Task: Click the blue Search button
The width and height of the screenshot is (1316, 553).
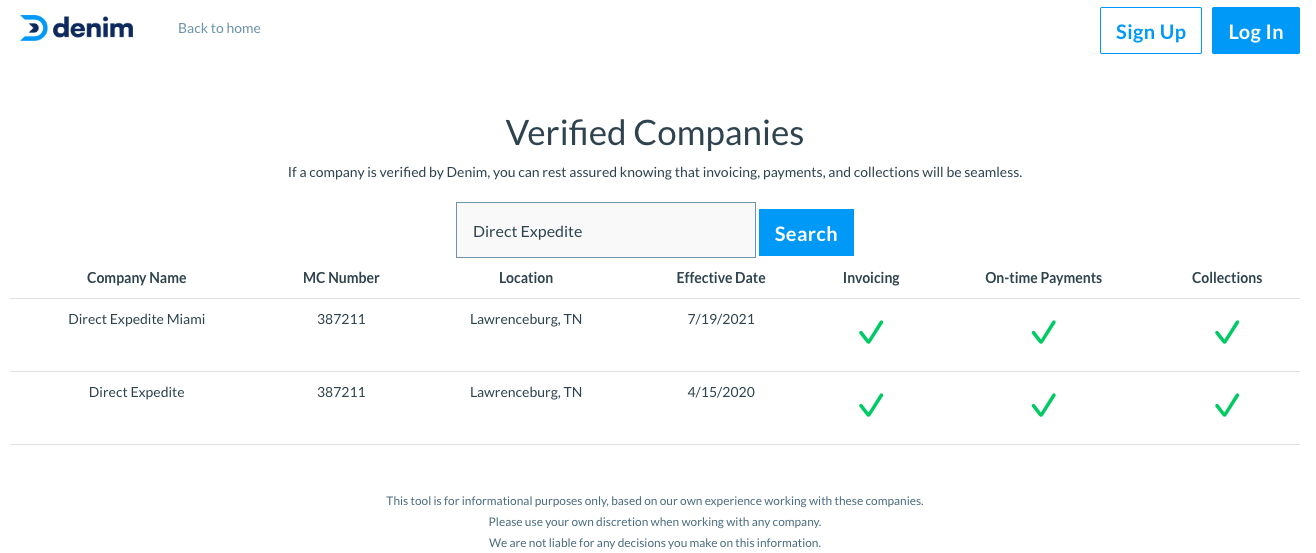Action: (806, 233)
